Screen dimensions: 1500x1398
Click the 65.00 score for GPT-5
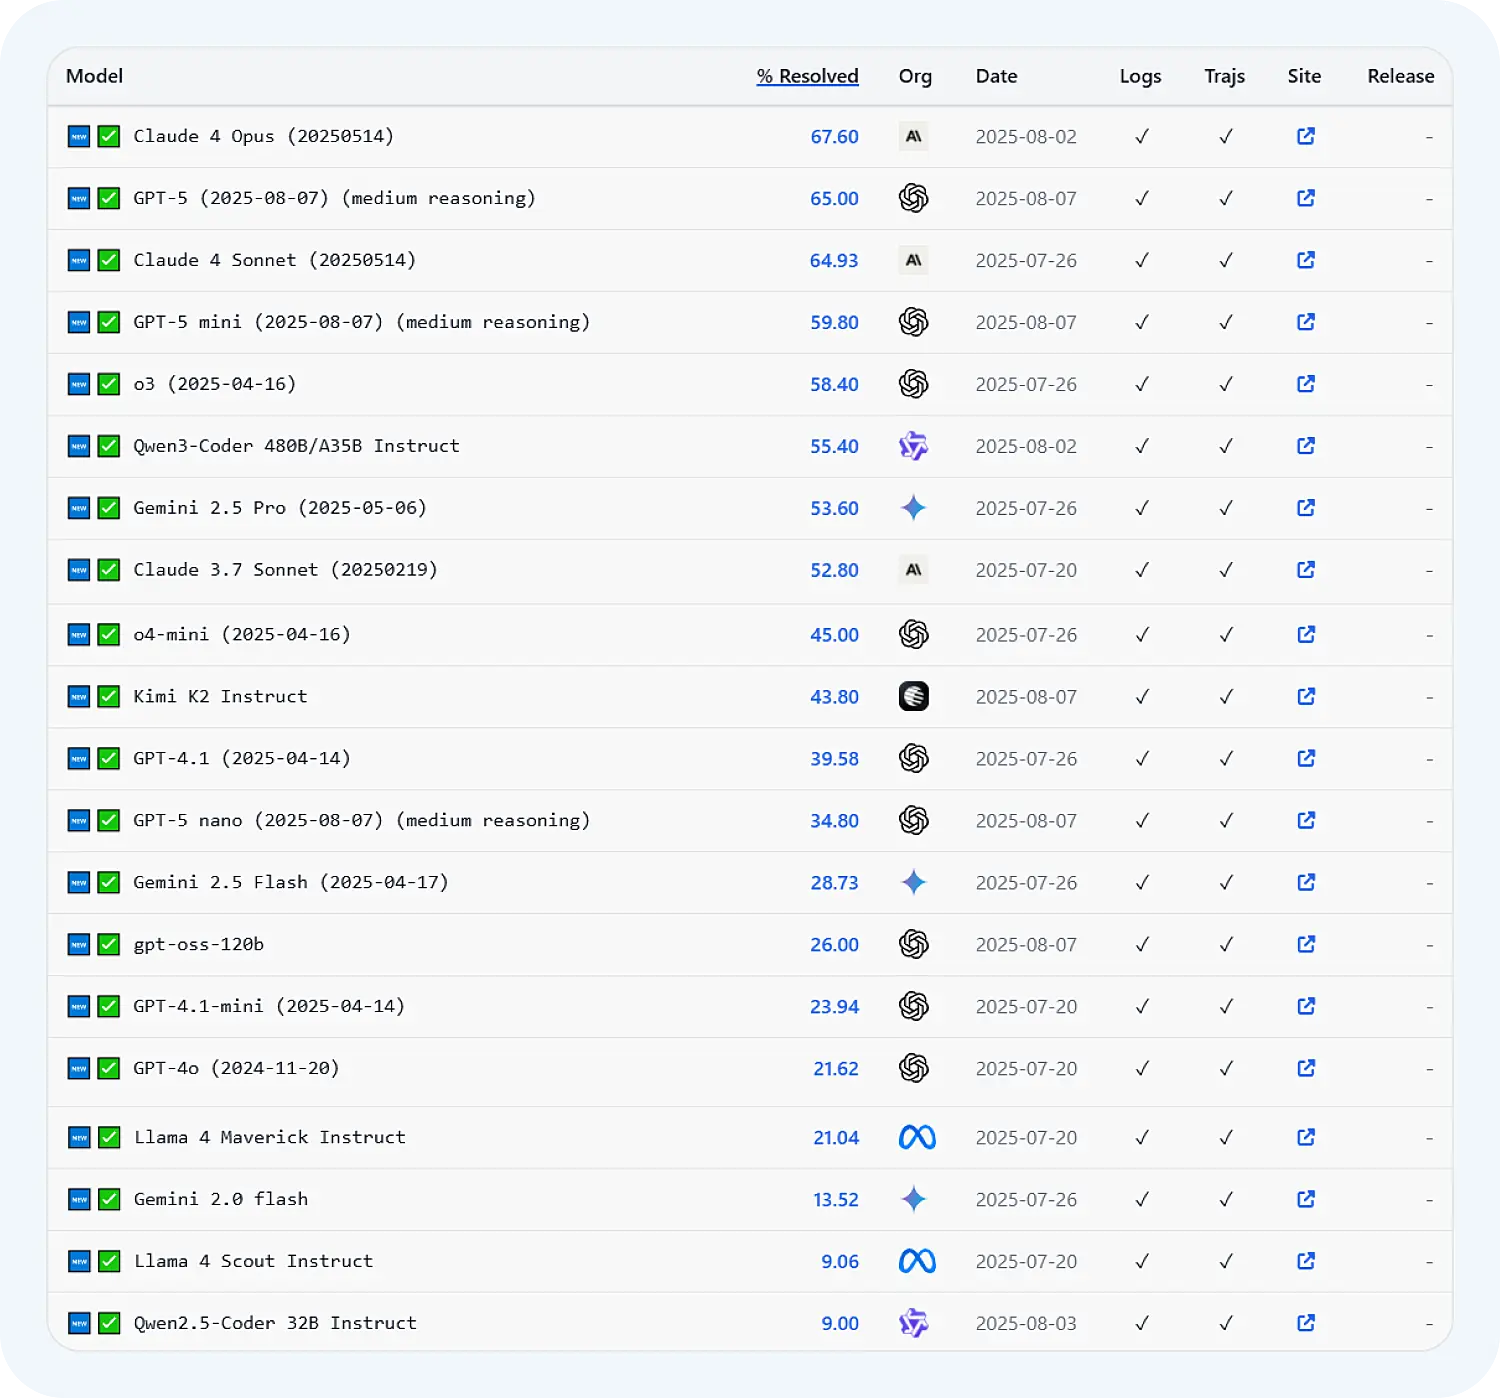834,198
